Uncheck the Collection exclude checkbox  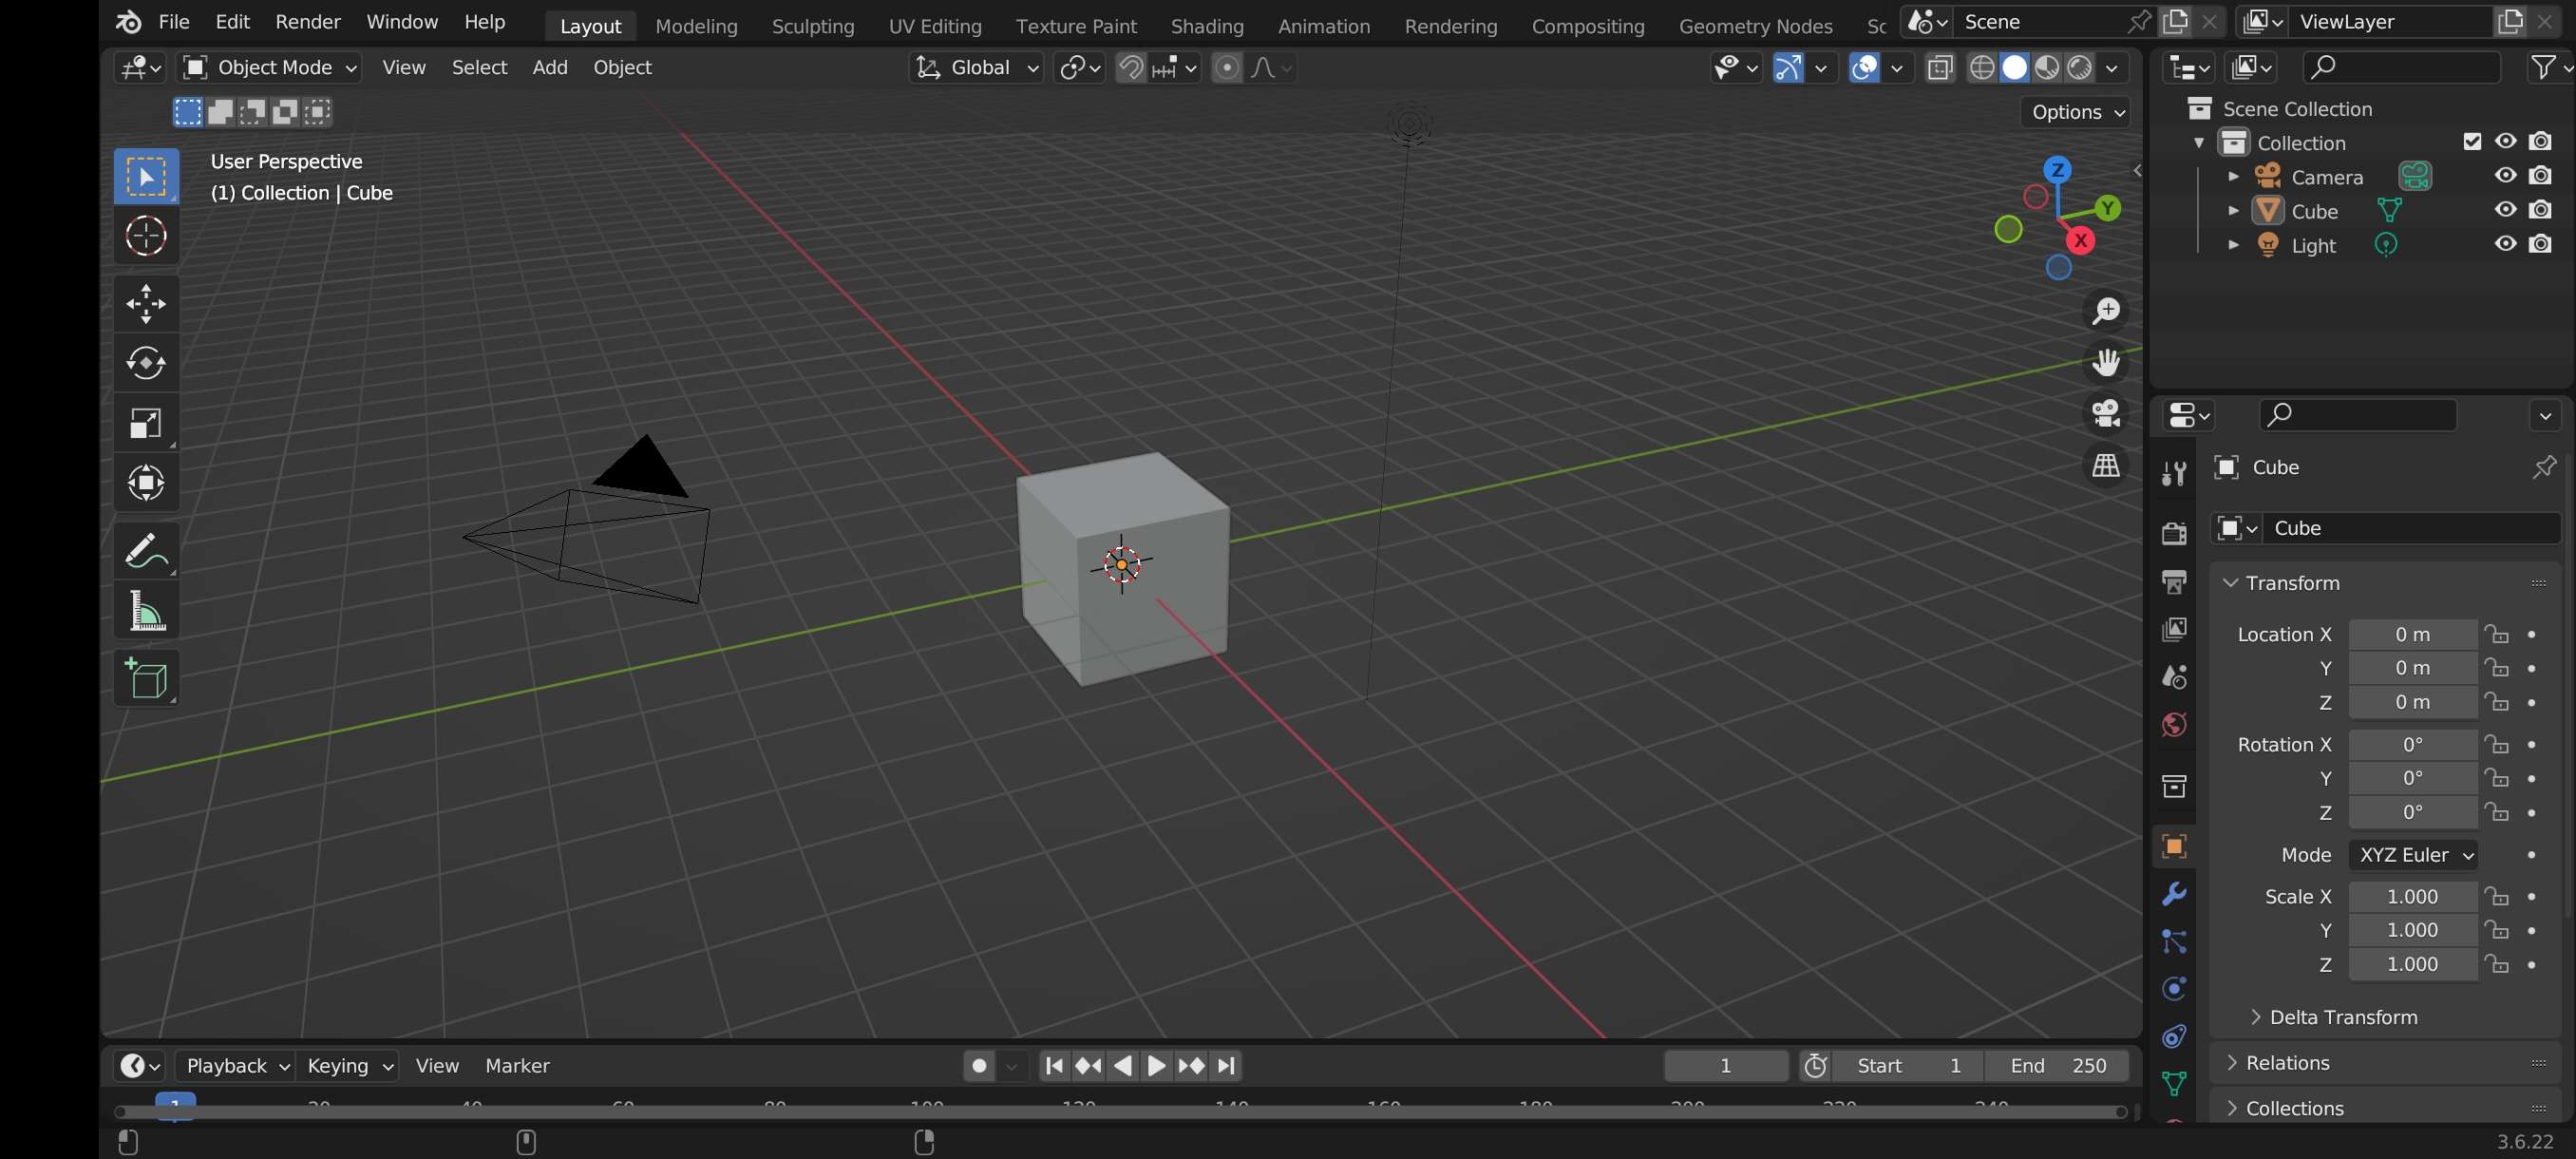pyautogui.click(x=2472, y=142)
